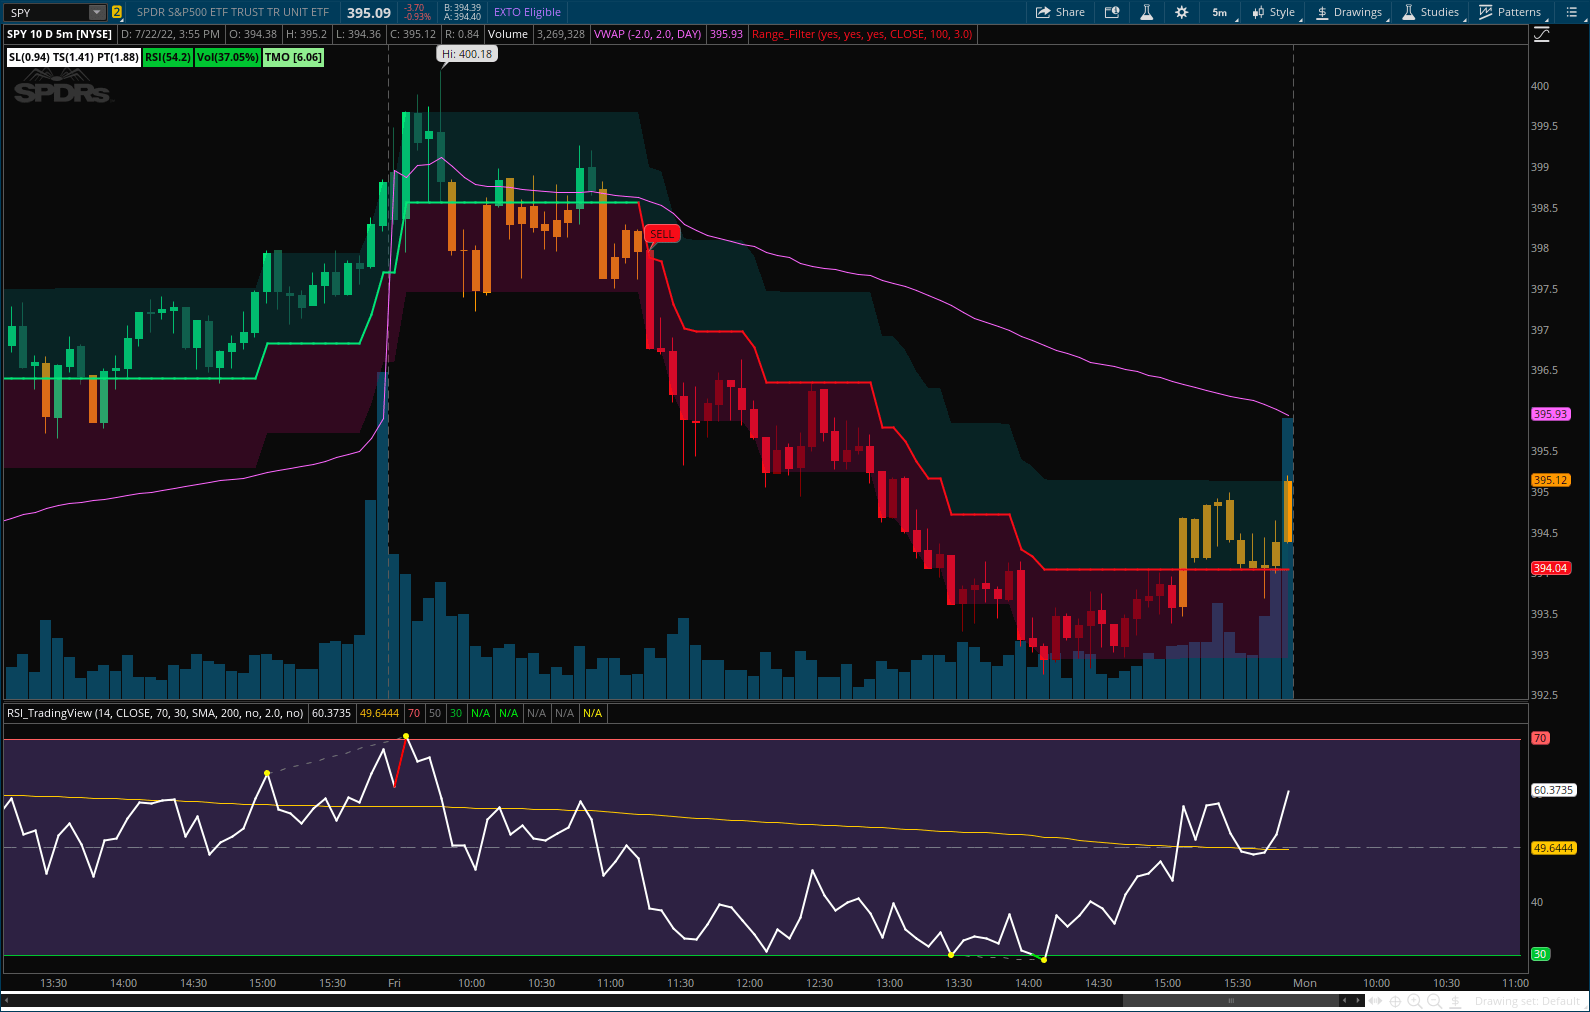Click the SL(0.94) TS(1.41) PT(1.88) label
The width and height of the screenshot is (1590, 1012).
(74, 57)
